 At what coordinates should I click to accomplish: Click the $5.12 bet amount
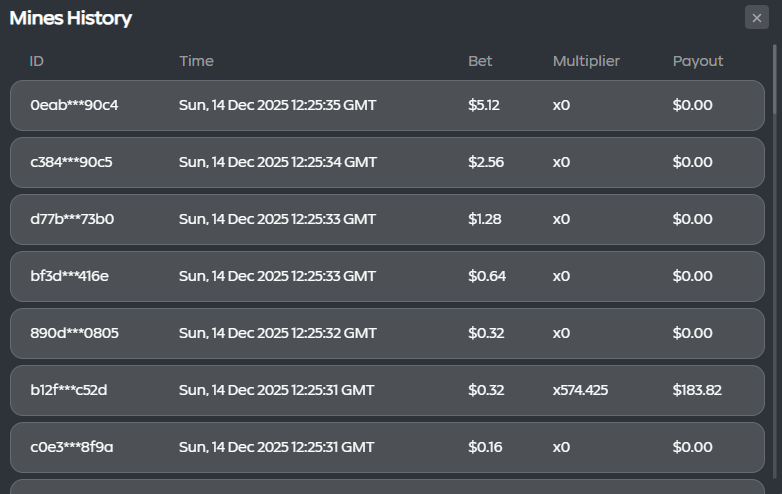point(484,105)
